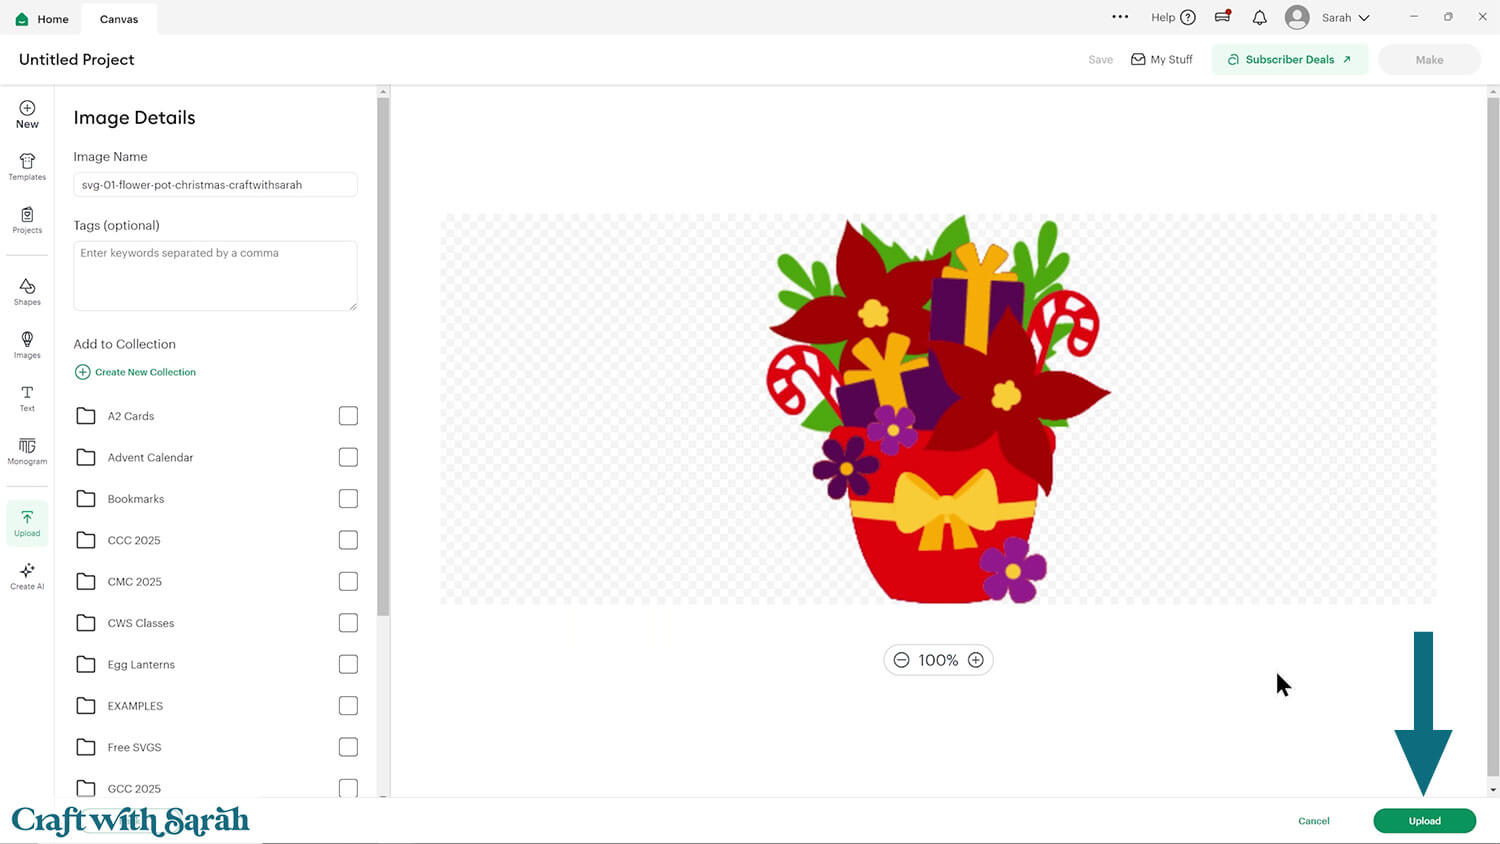Check the CWS Classes collection checkbox
Image resolution: width=1500 pixels, height=844 pixels.
point(348,623)
